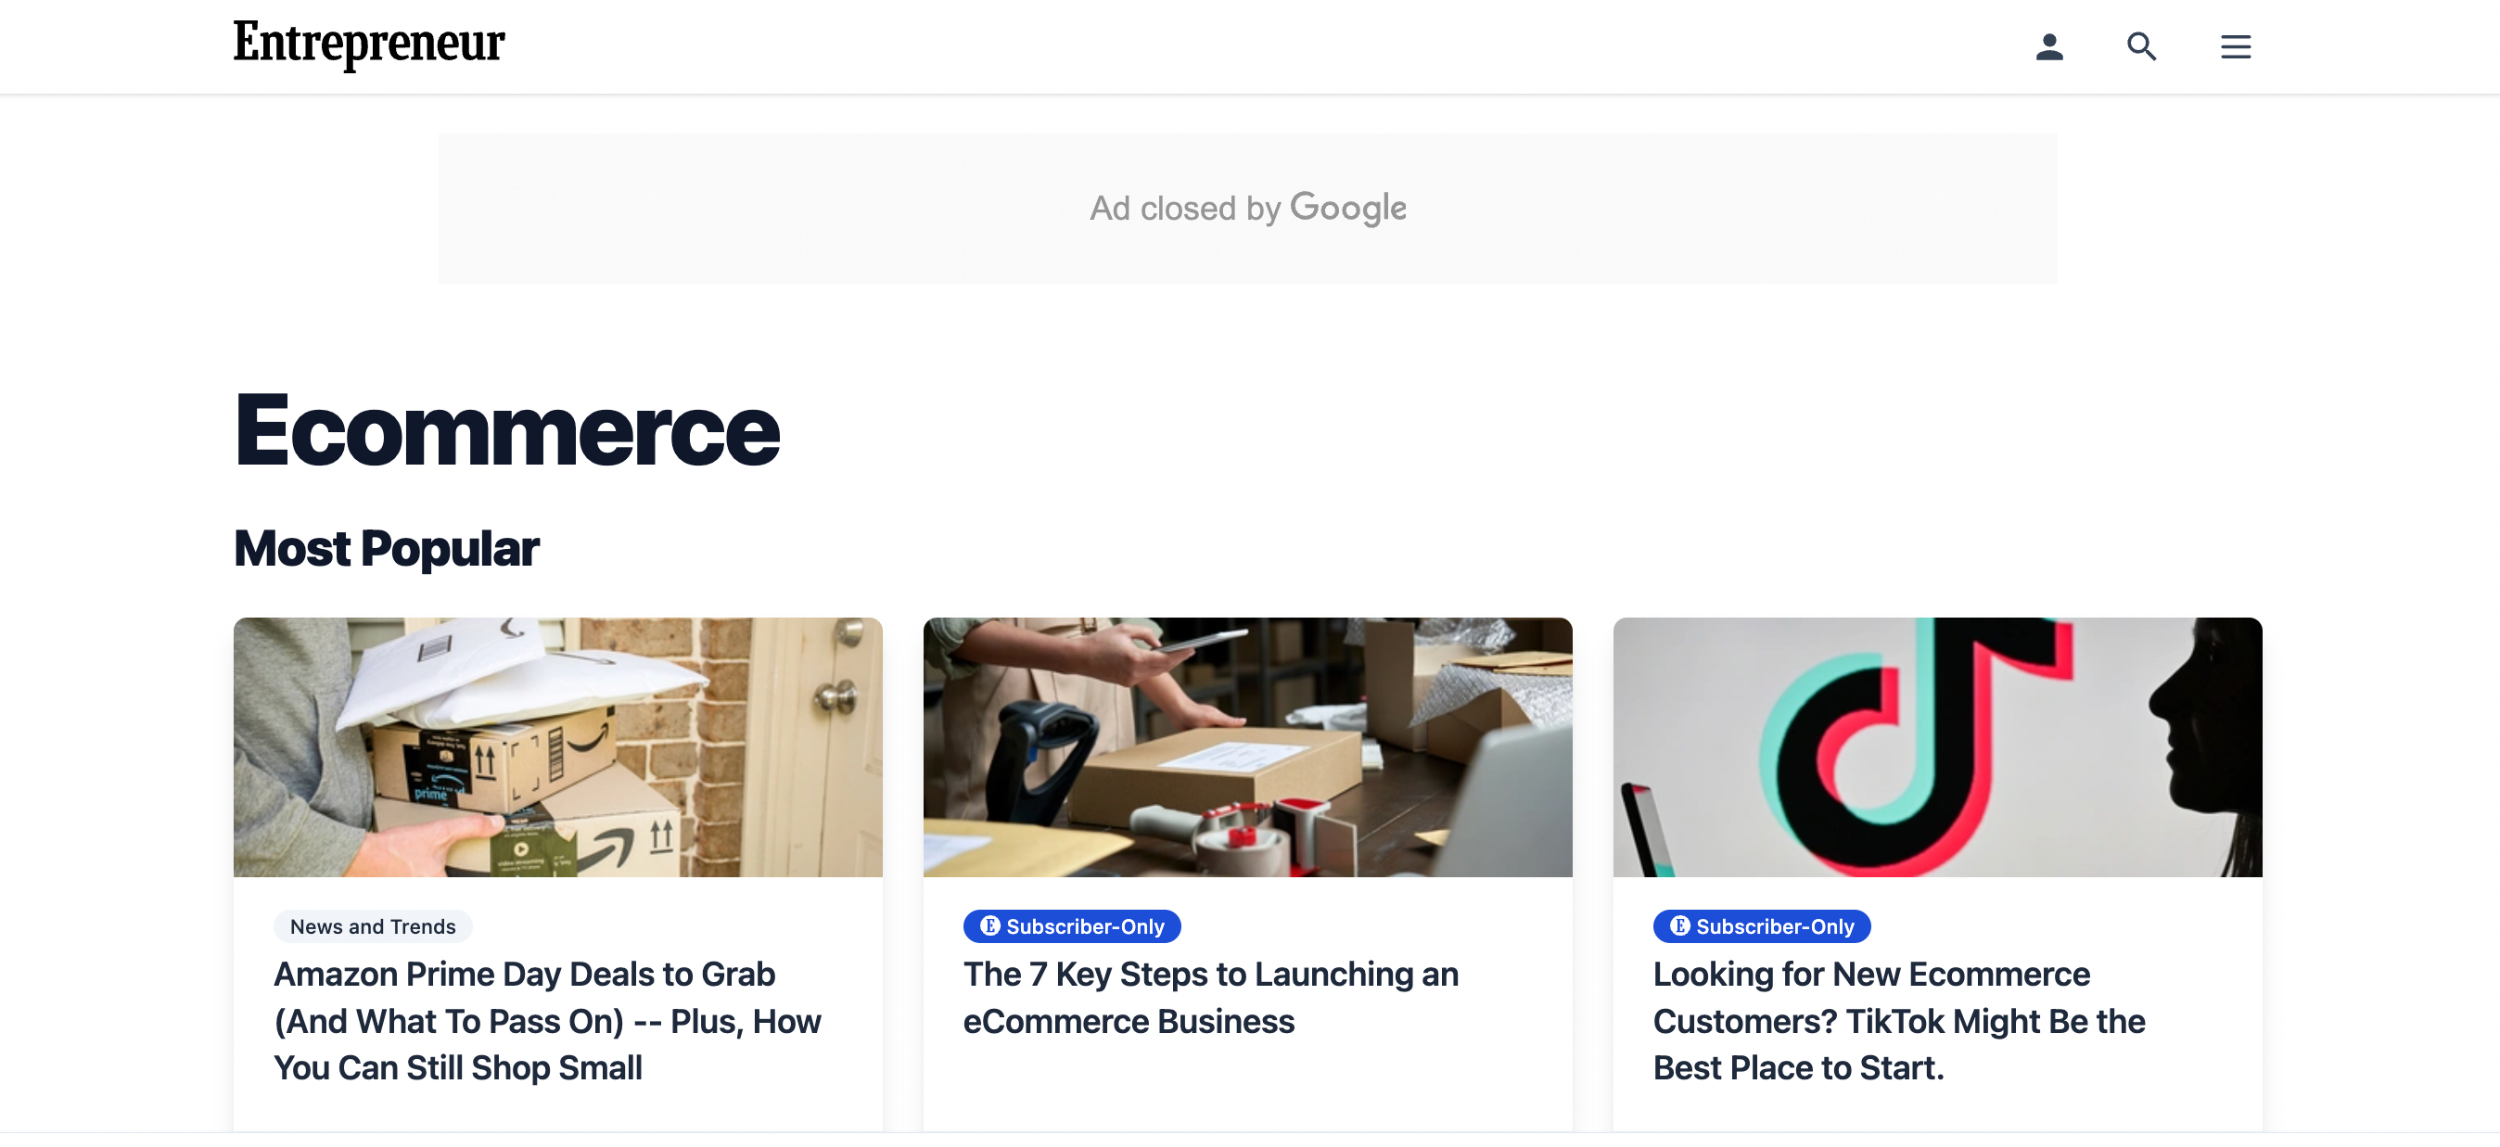Click the E icon on the eCommerce Business article badge
The image size is (2500, 1147).
(990, 926)
